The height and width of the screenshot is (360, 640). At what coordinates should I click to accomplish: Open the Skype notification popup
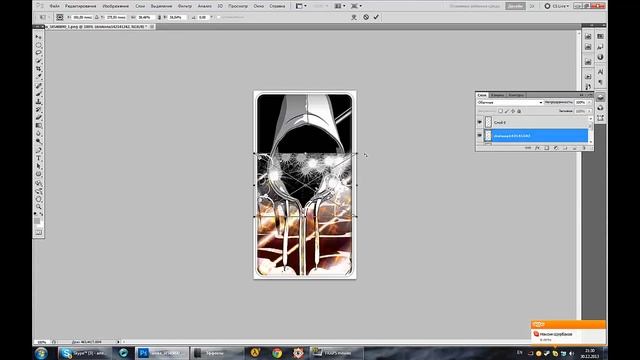click(x=568, y=333)
